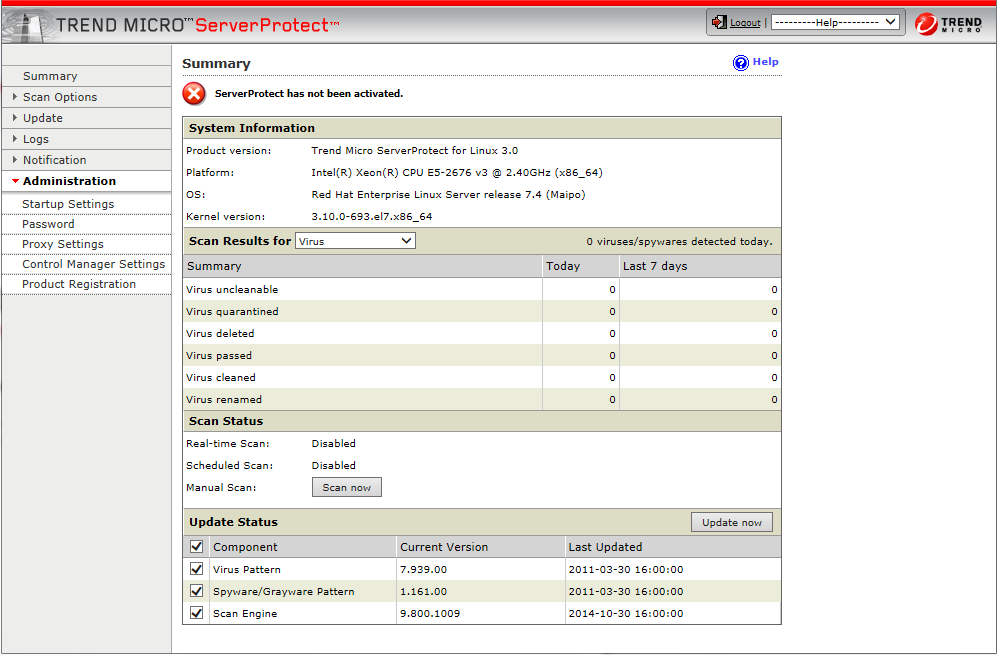The image size is (997, 655).
Task: Uncheck the Scan Engine checkbox
Action: point(196,613)
